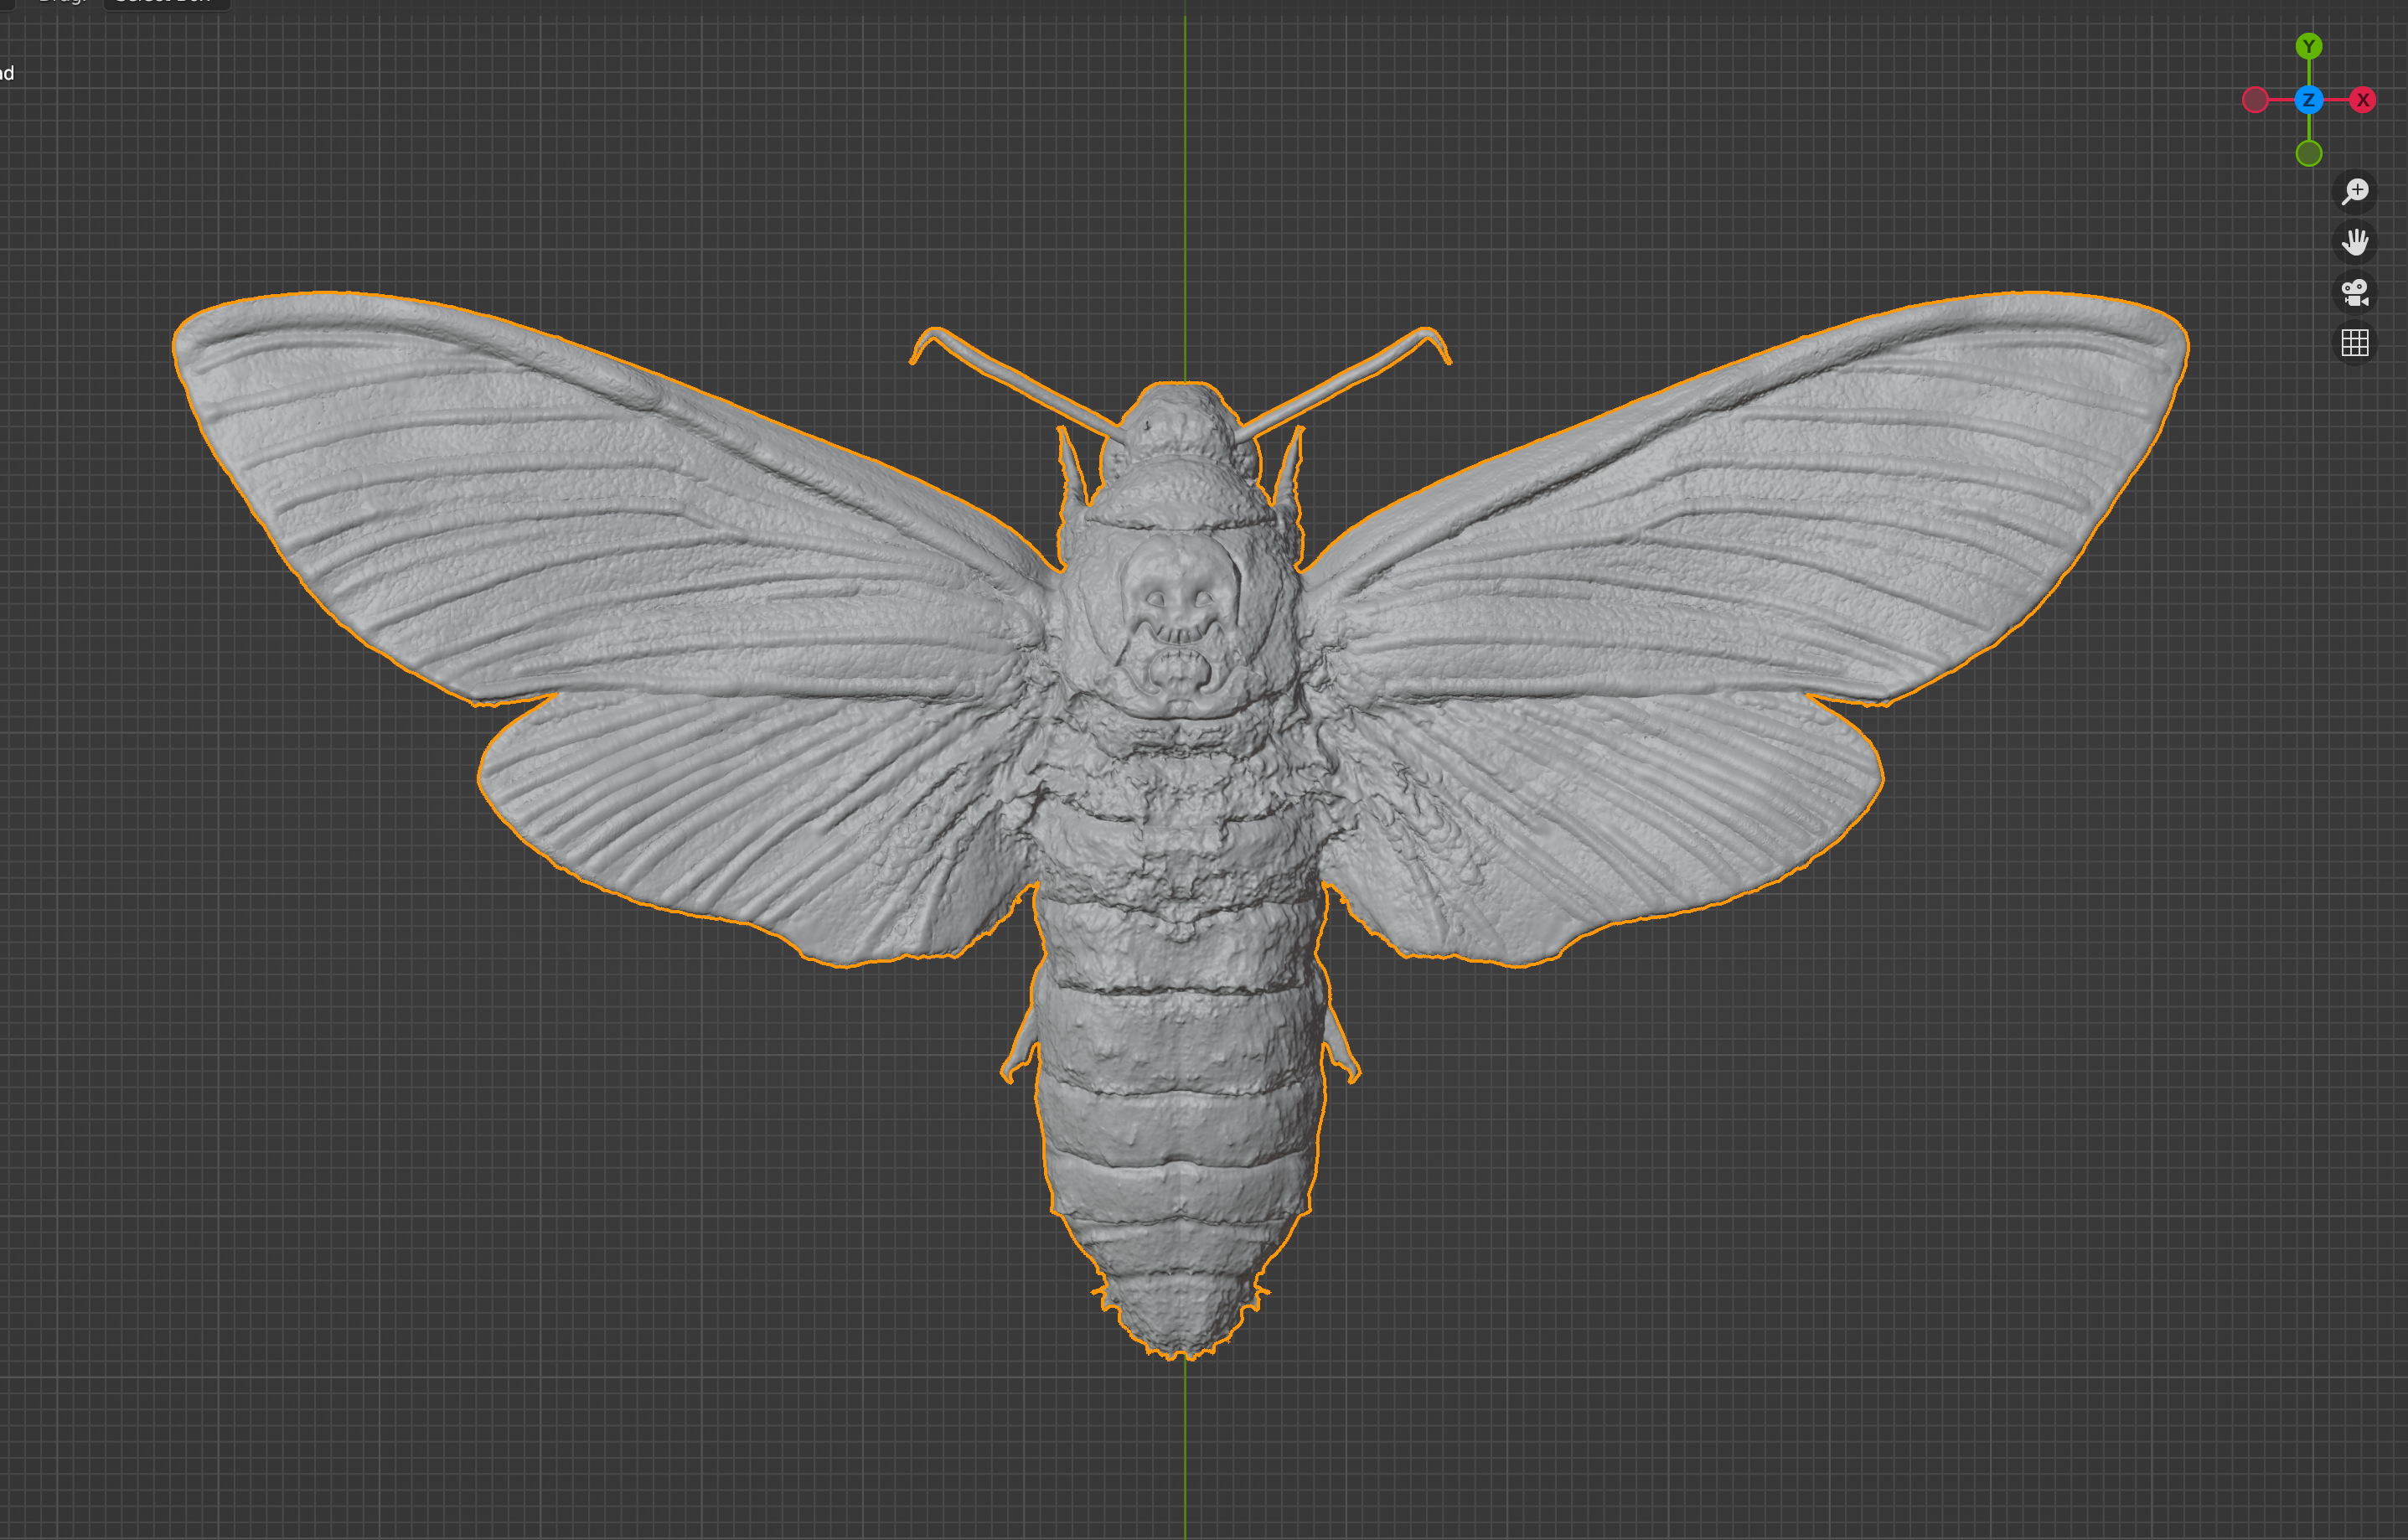
Task: Click the red X axis ball on navigation gizmo
Action: point(2362,100)
